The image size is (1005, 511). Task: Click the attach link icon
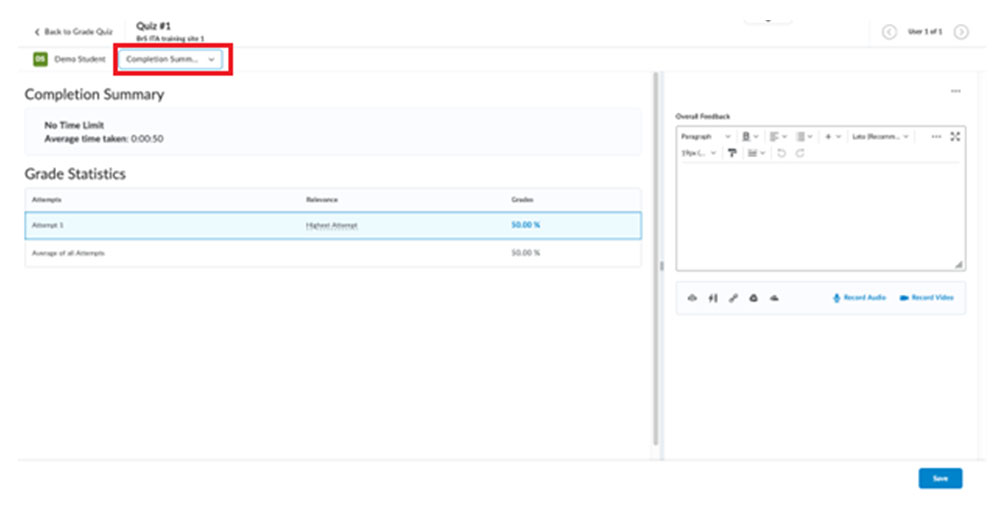[733, 298]
